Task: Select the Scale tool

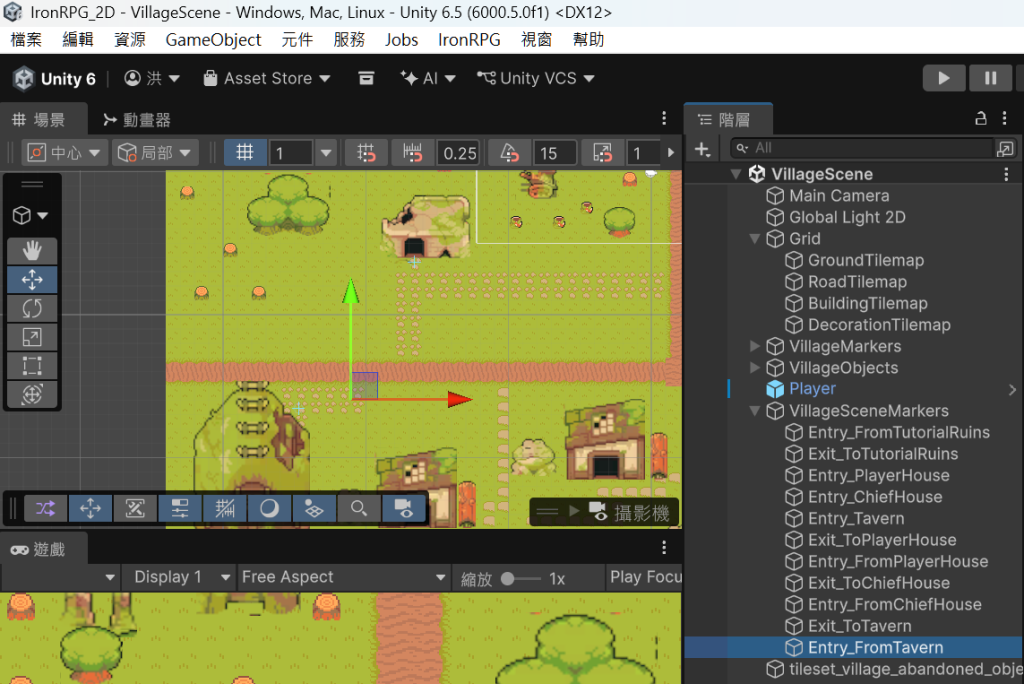Action: tap(31, 337)
